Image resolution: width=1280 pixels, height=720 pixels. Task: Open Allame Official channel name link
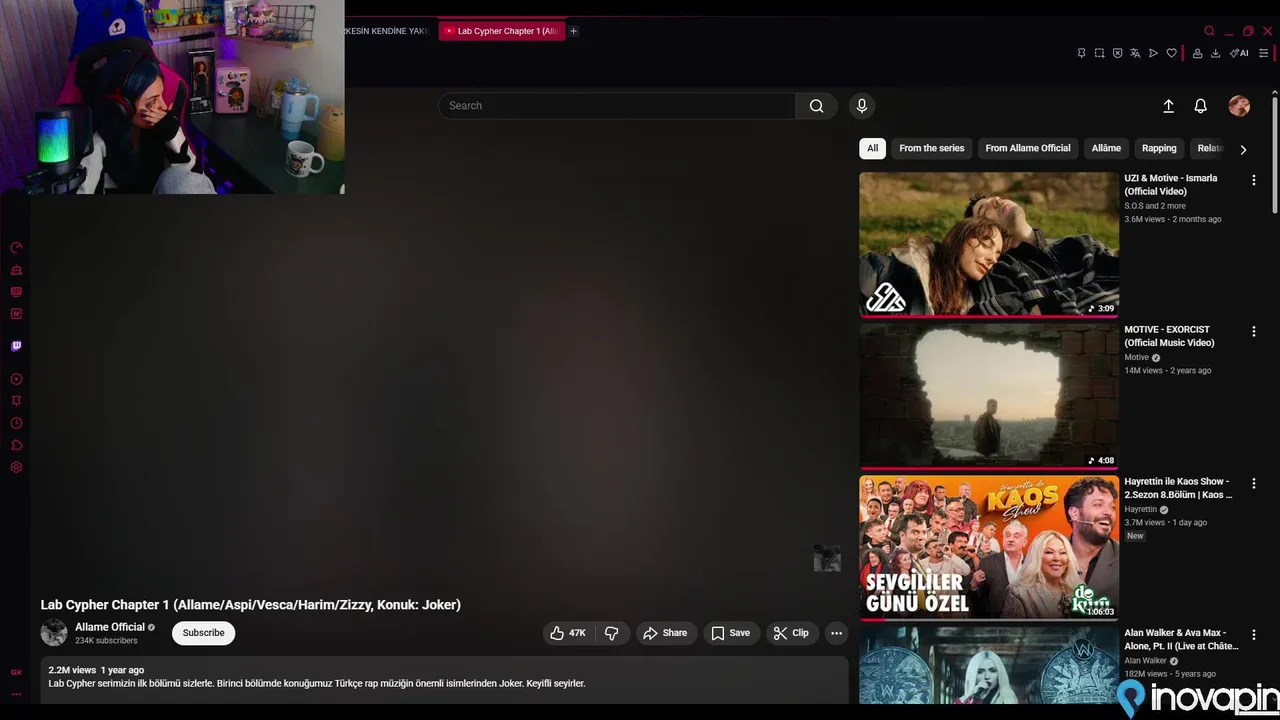click(x=110, y=627)
